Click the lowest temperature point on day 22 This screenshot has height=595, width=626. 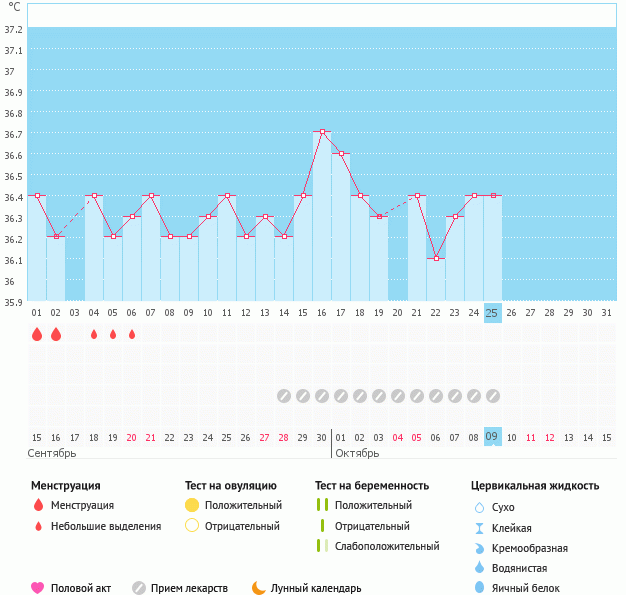tap(435, 258)
